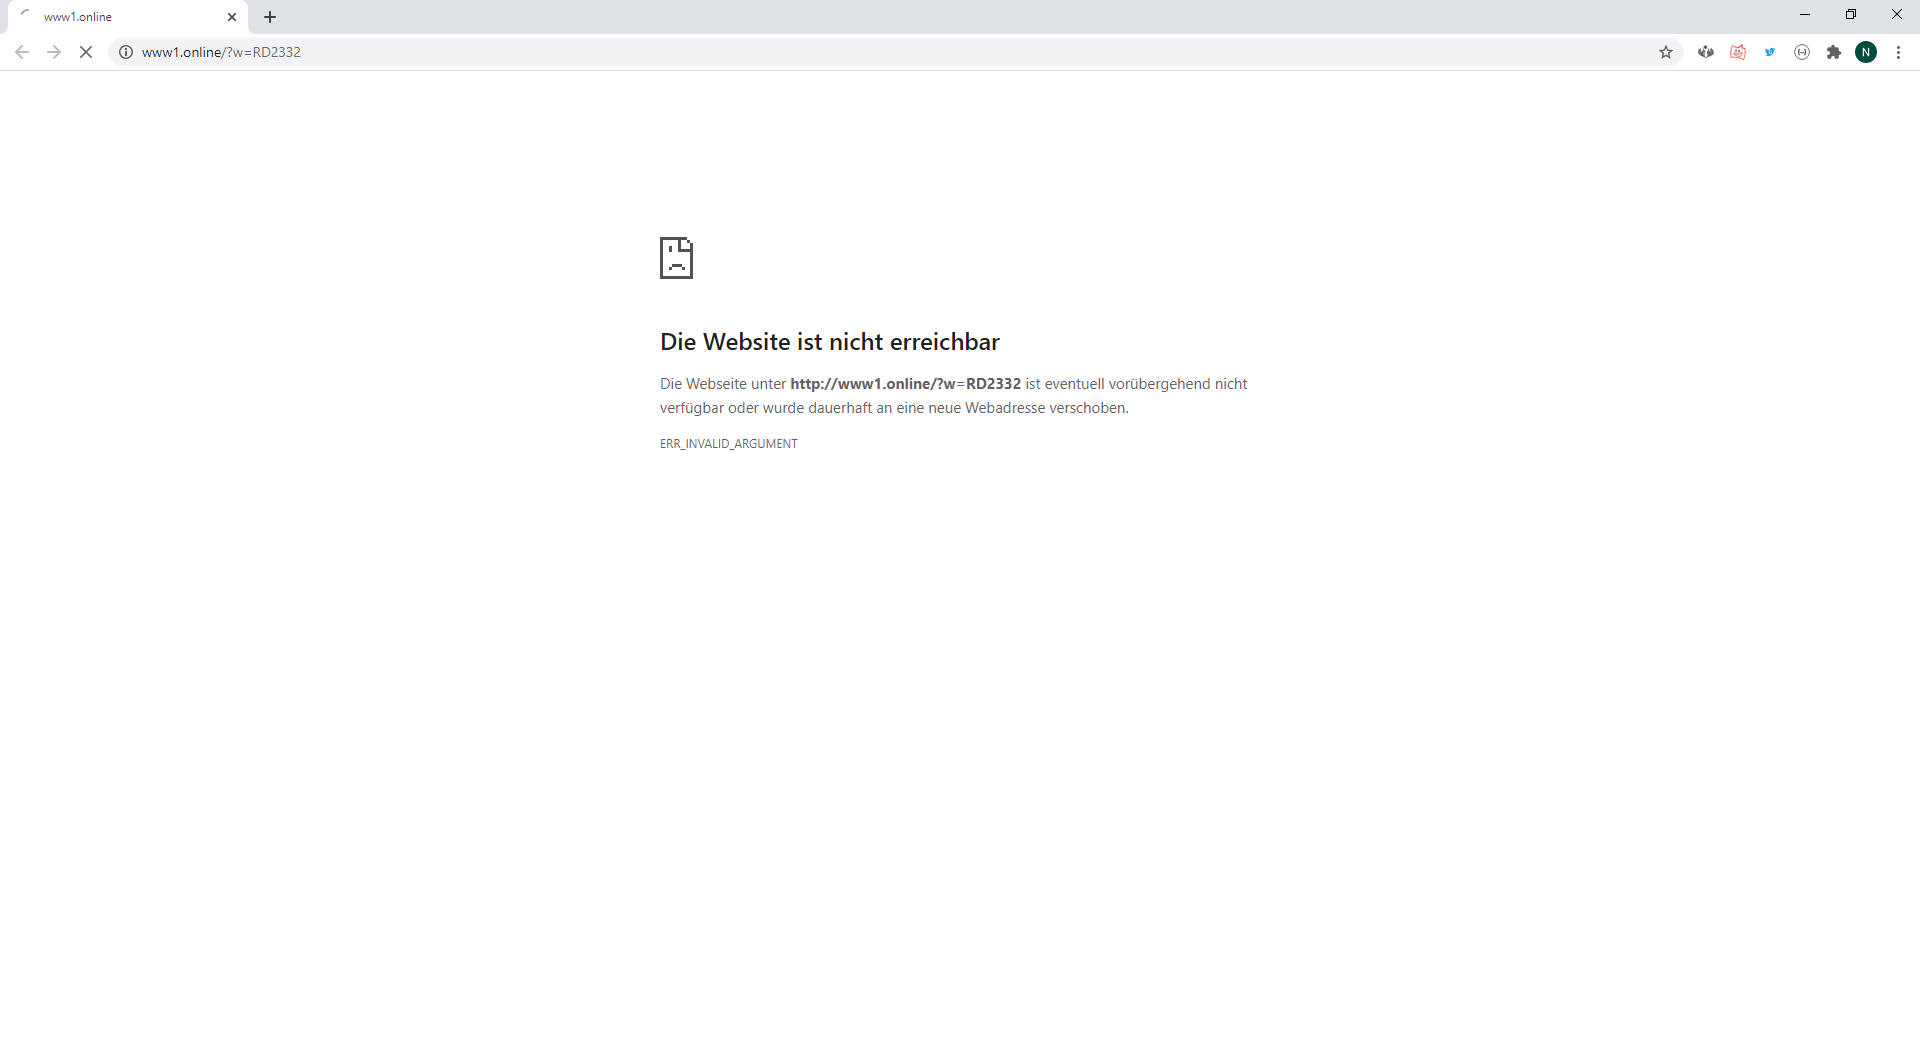This screenshot has width=1920, height=1040.
Task: Open the blue Twitter bird extension
Action: pos(1770,52)
